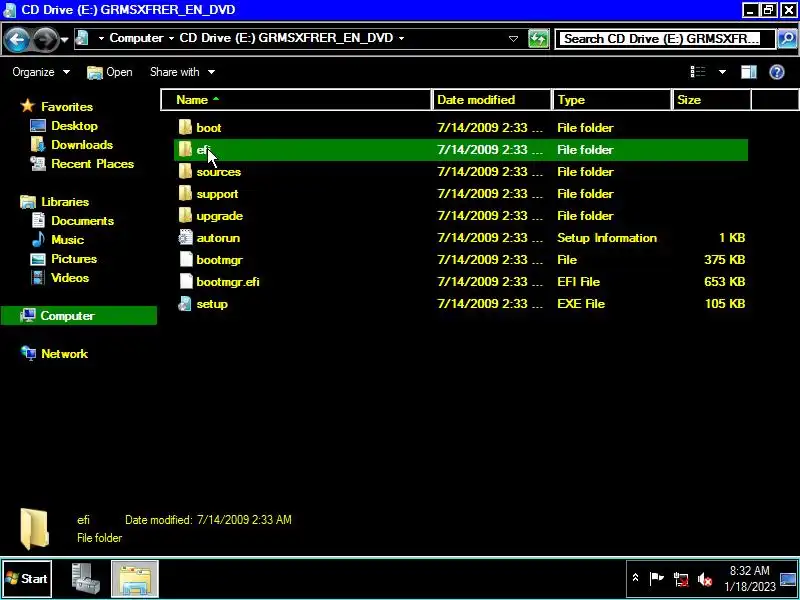Viewport: 800px width, 600px height.
Task: Toggle the preview pane icon
Action: pos(748,72)
